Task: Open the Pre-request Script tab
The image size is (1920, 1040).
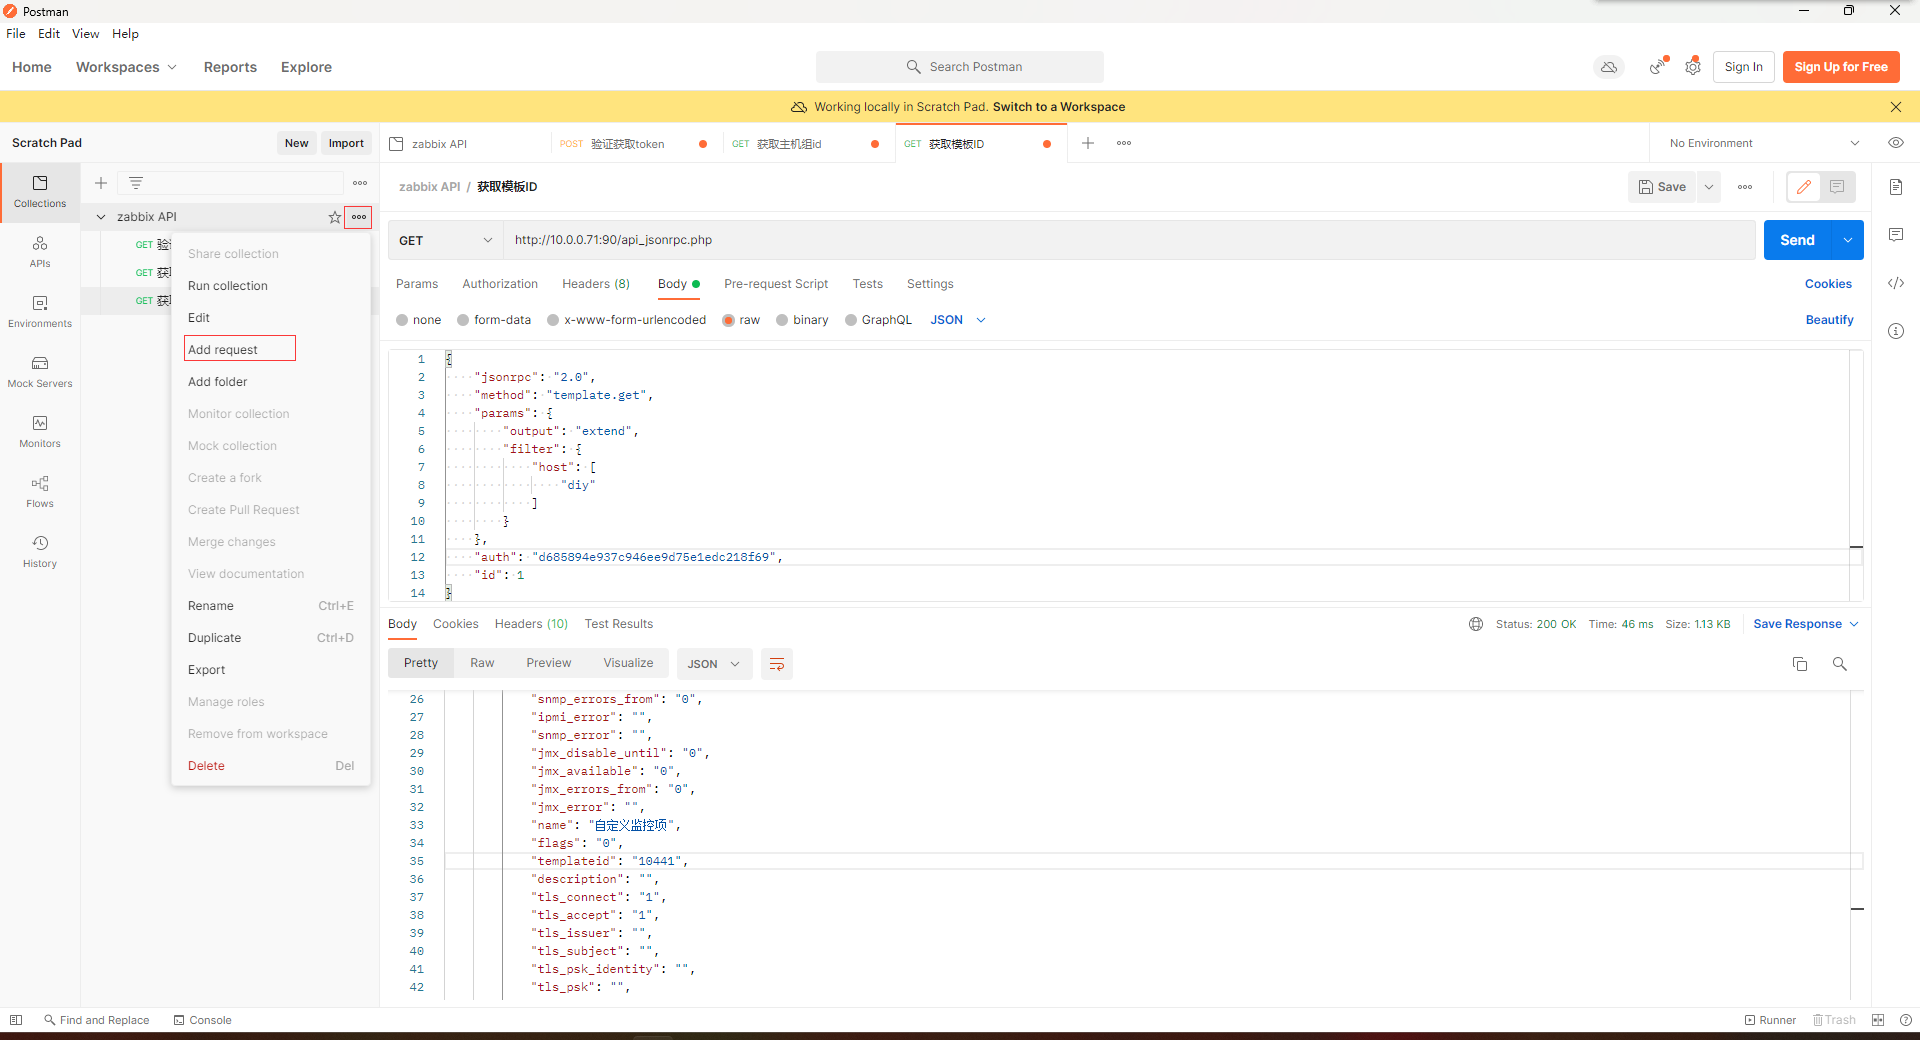Action: pyautogui.click(x=776, y=284)
